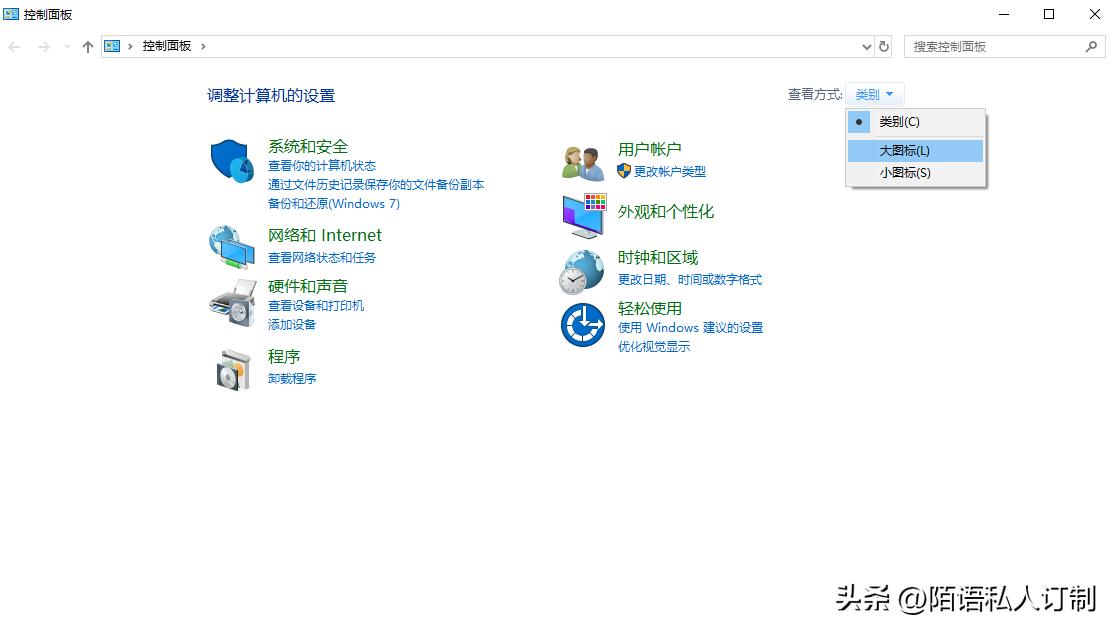Image resolution: width=1115 pixels, height=631 pixels.
Task: Open the 系统和安全 shield icon
Action: (231, 161)
